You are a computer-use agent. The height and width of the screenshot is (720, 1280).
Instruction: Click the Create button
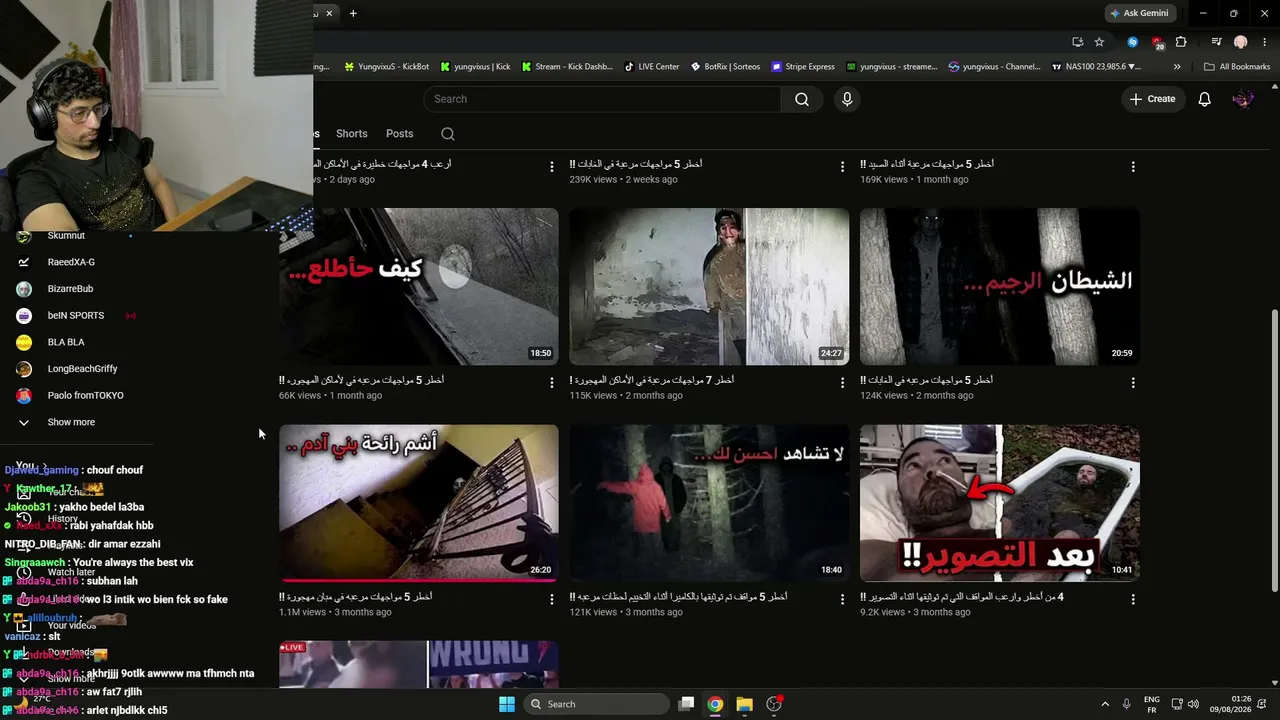click(1152, 99)
